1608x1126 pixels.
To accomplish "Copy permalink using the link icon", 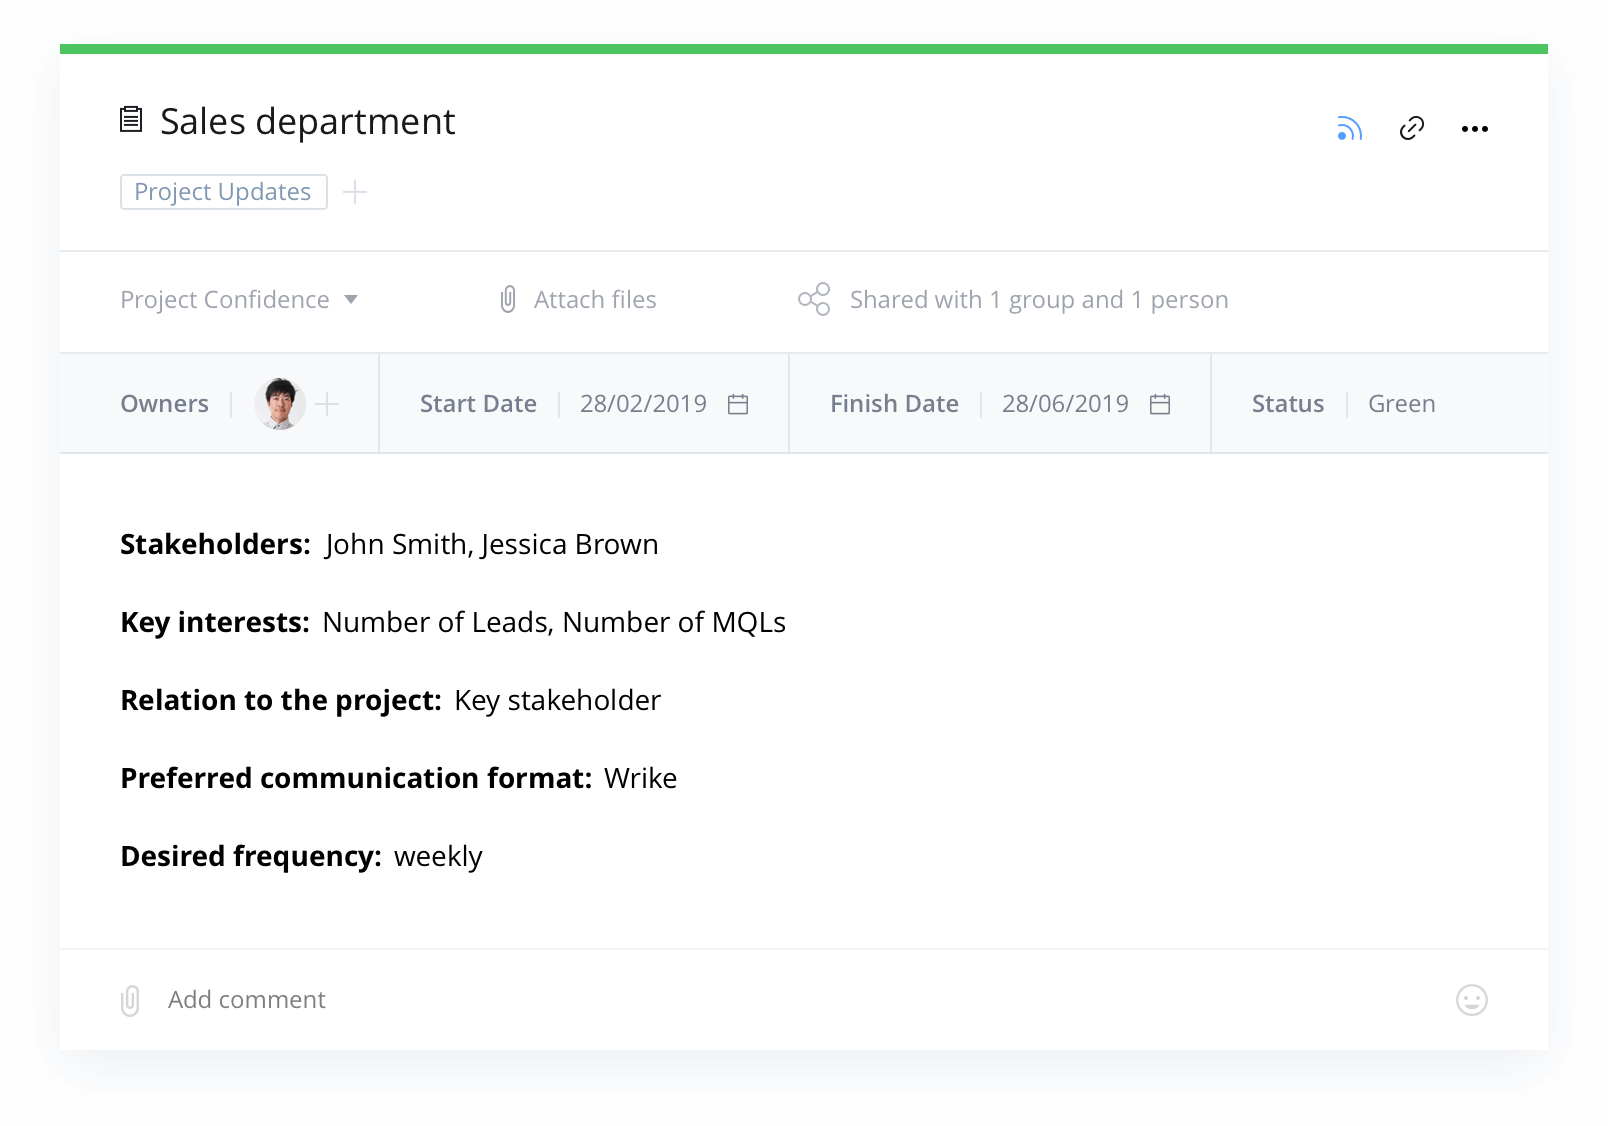I will 1412,128.
